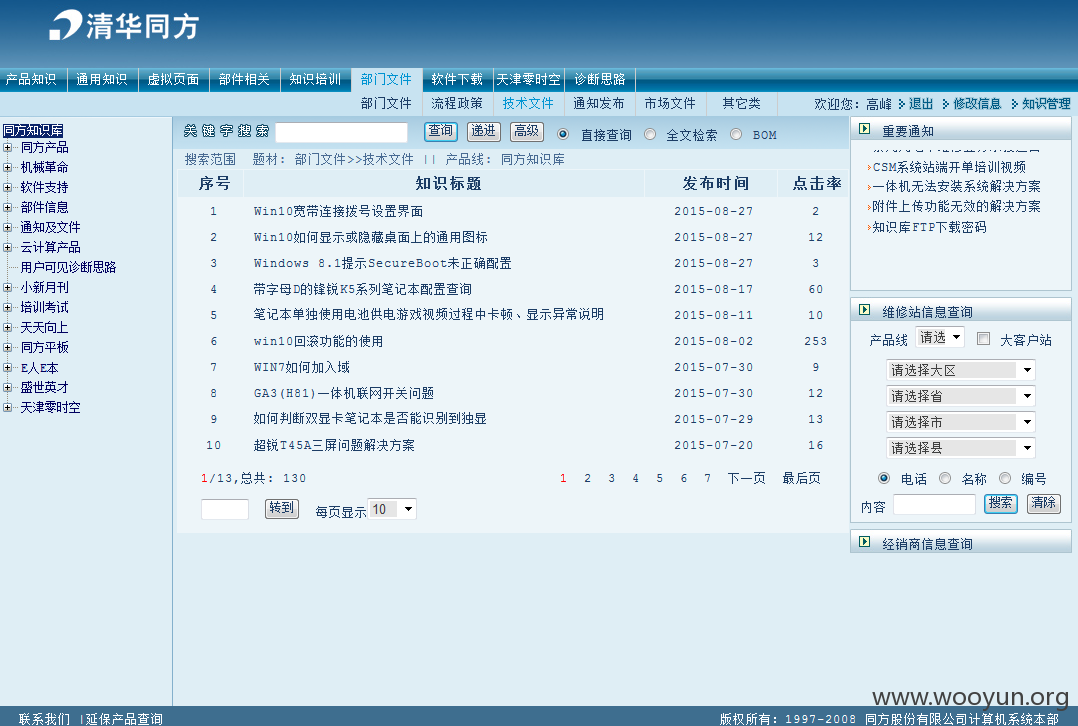The height and width of the screenshot is (726, 1078).
Task: Open article win10回滚功能的使用
Action: [x=318, y=341]
